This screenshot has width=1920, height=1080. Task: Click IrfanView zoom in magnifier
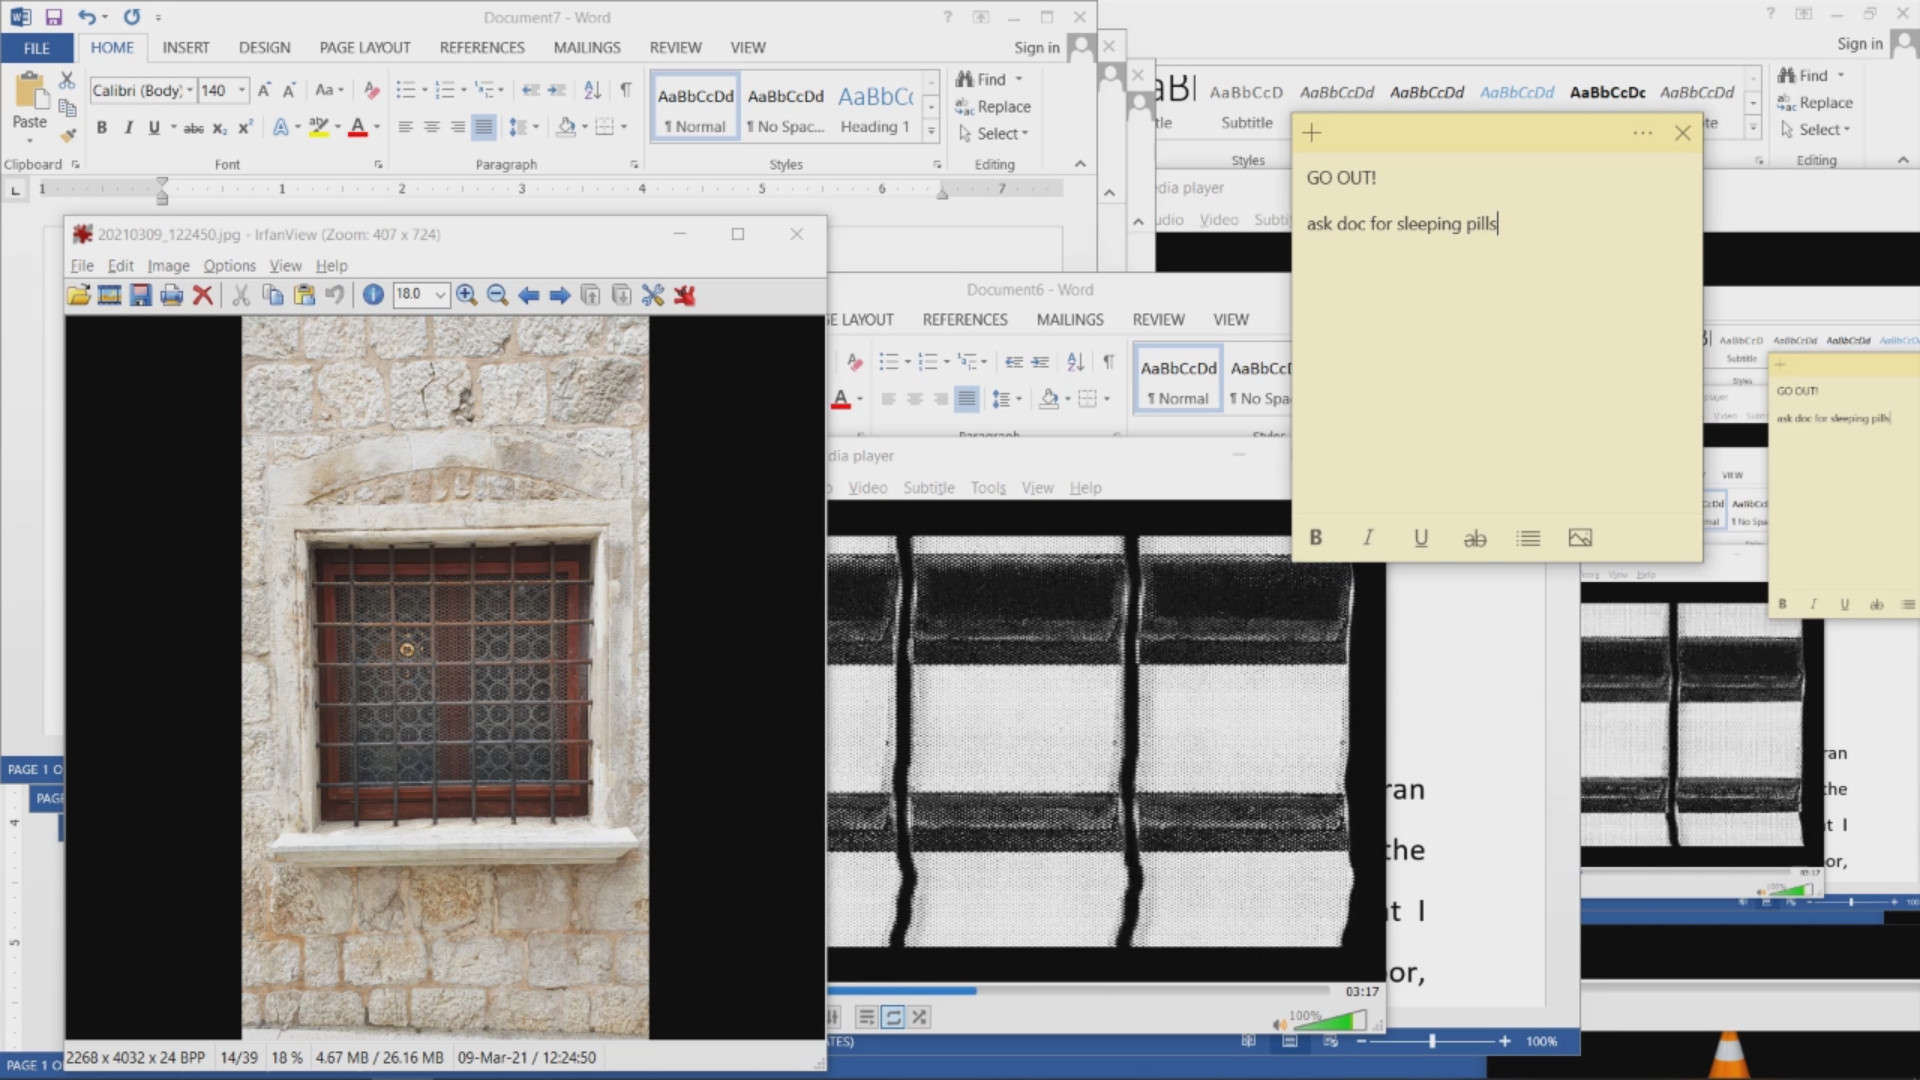(466, 295)
